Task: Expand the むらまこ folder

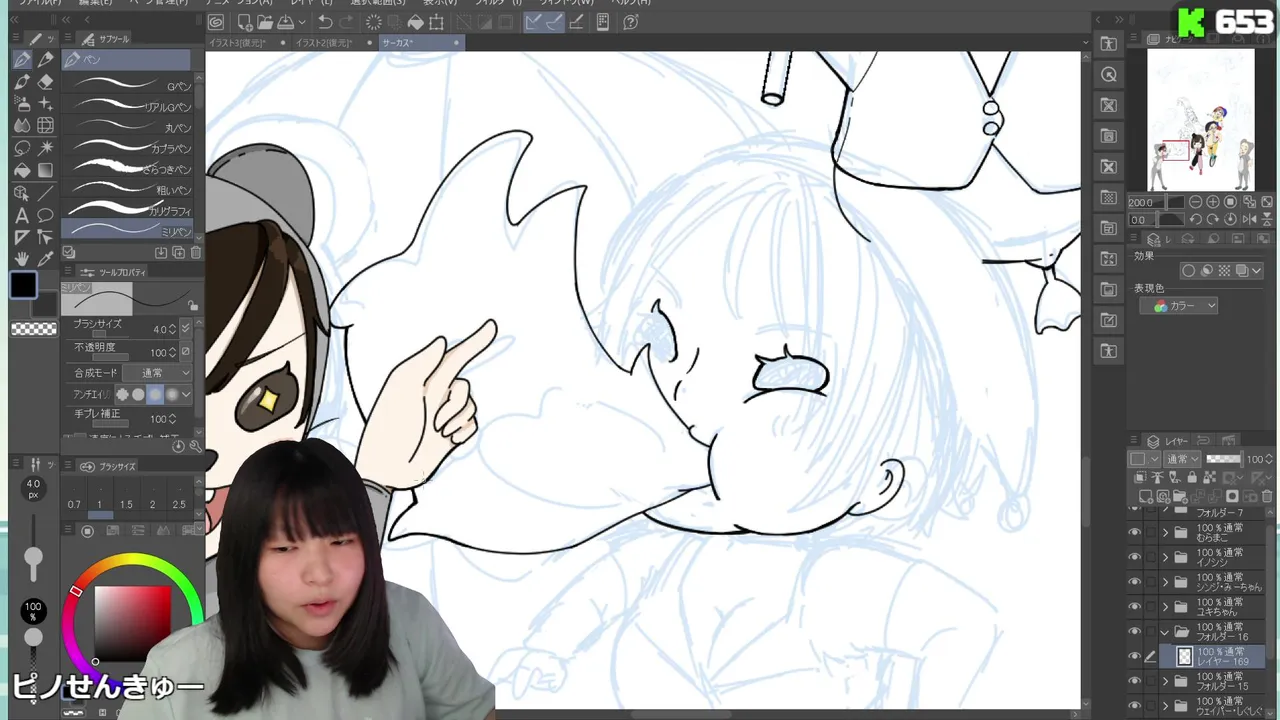Action: [1165, 533]
